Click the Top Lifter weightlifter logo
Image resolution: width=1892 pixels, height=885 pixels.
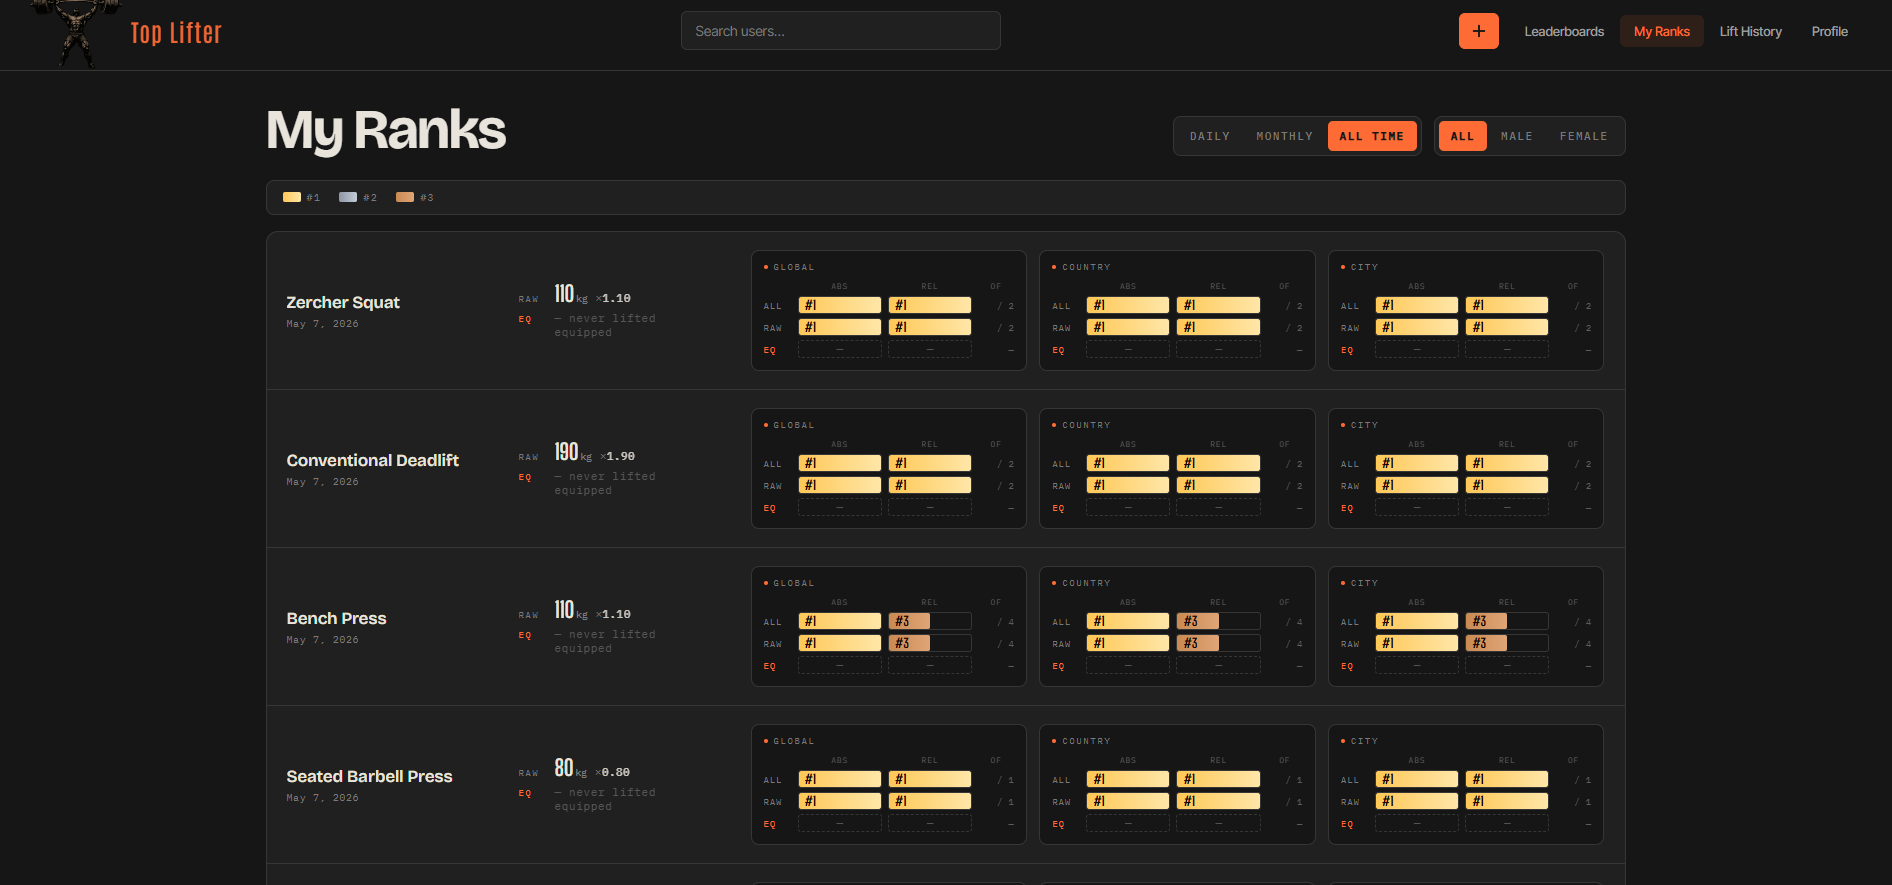click(x=76, y=33)
